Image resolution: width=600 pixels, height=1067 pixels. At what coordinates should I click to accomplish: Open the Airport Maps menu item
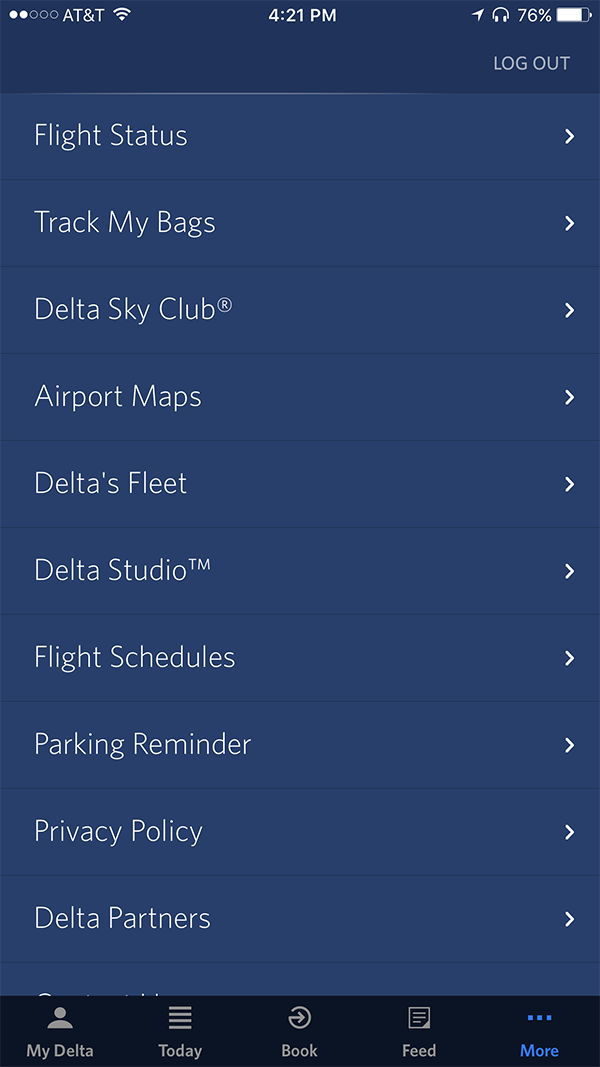tap(118, 397)
